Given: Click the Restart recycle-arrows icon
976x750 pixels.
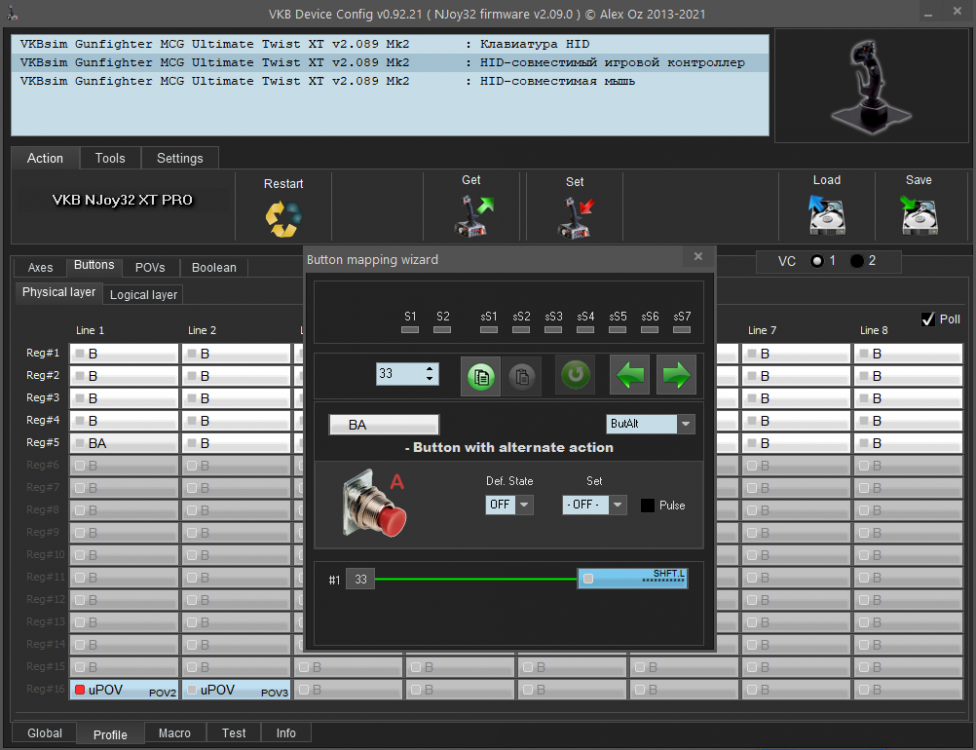Looking at the screenshot, I should click(283, 218).
